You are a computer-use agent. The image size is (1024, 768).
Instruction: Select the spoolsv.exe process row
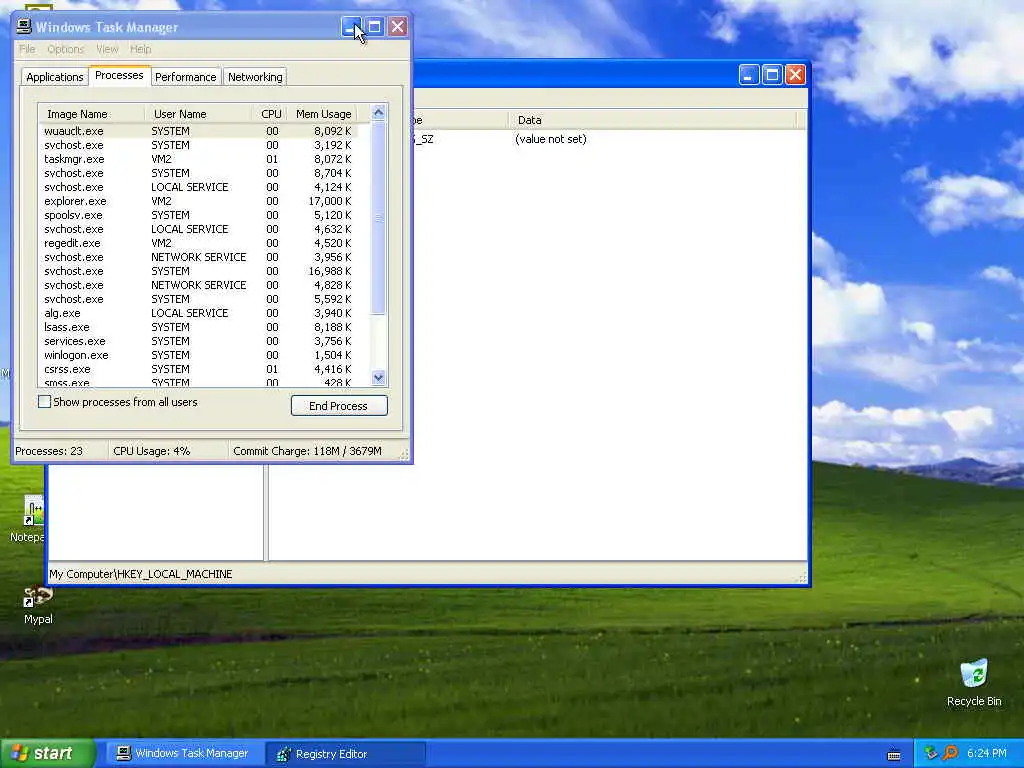[x=199, y=215]
